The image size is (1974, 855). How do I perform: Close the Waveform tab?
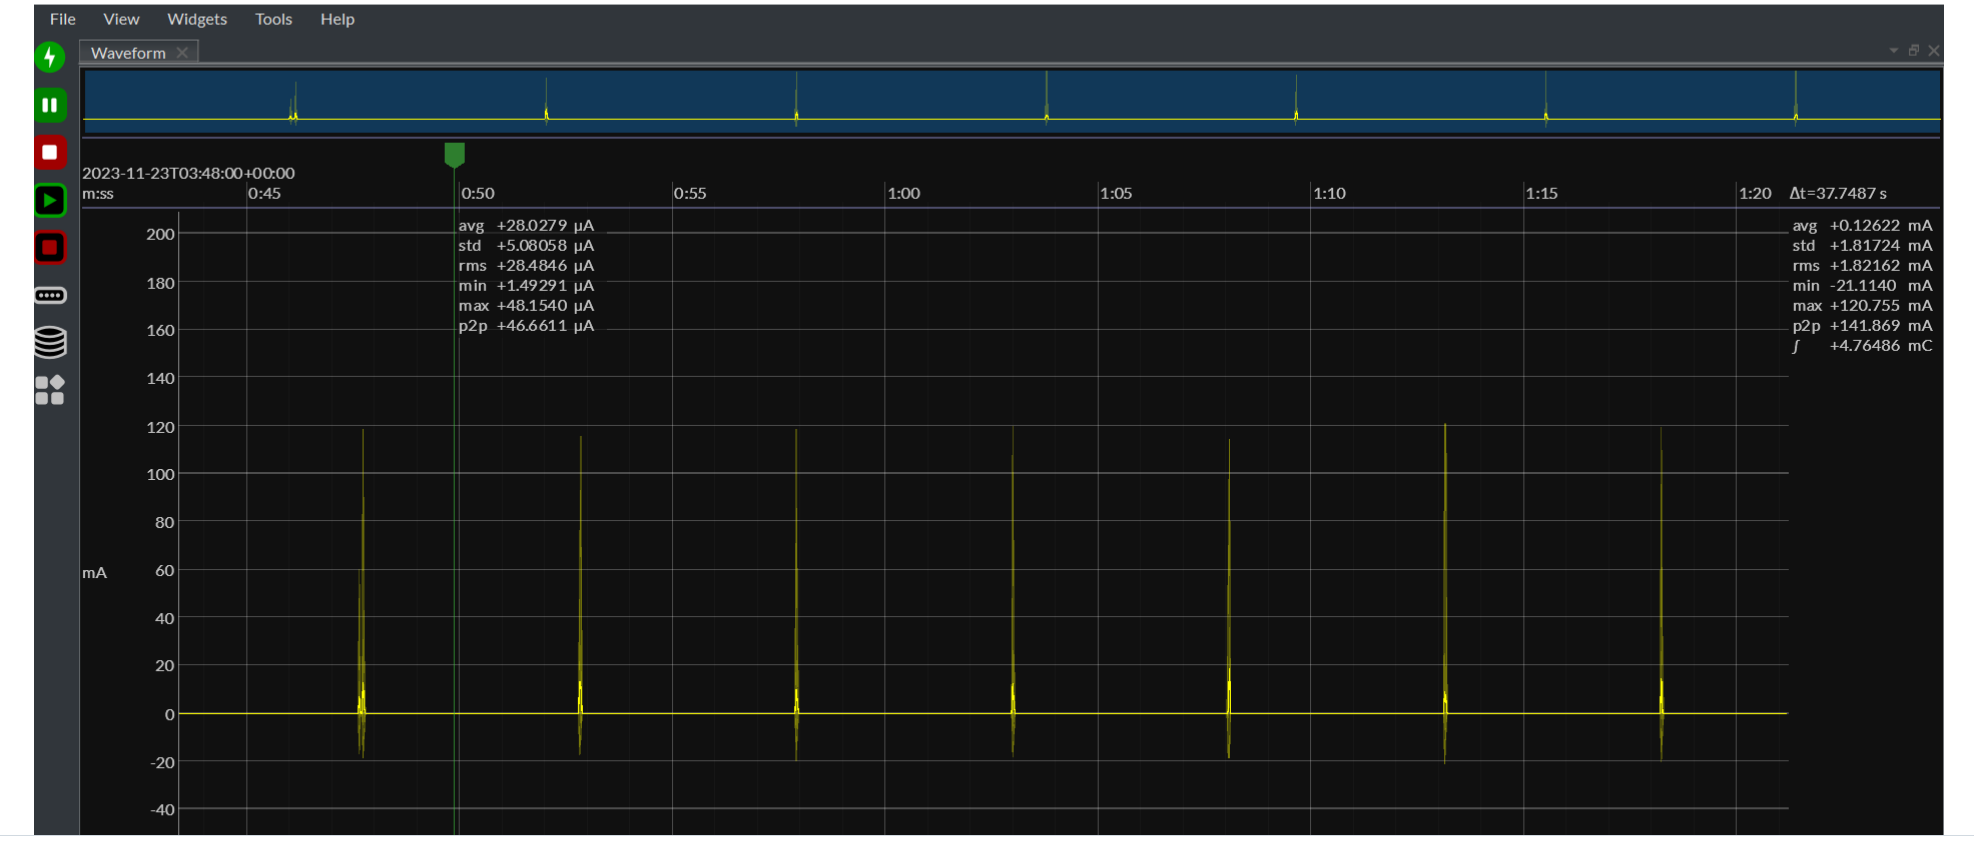(182, 53)
